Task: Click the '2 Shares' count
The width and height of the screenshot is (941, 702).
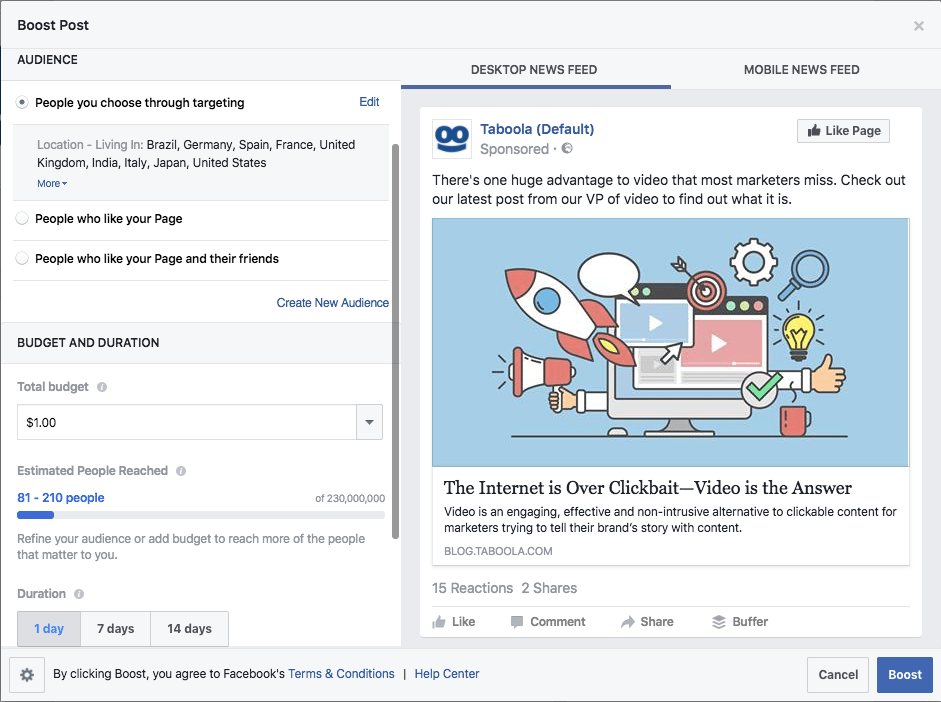Action: click(549, 588)
